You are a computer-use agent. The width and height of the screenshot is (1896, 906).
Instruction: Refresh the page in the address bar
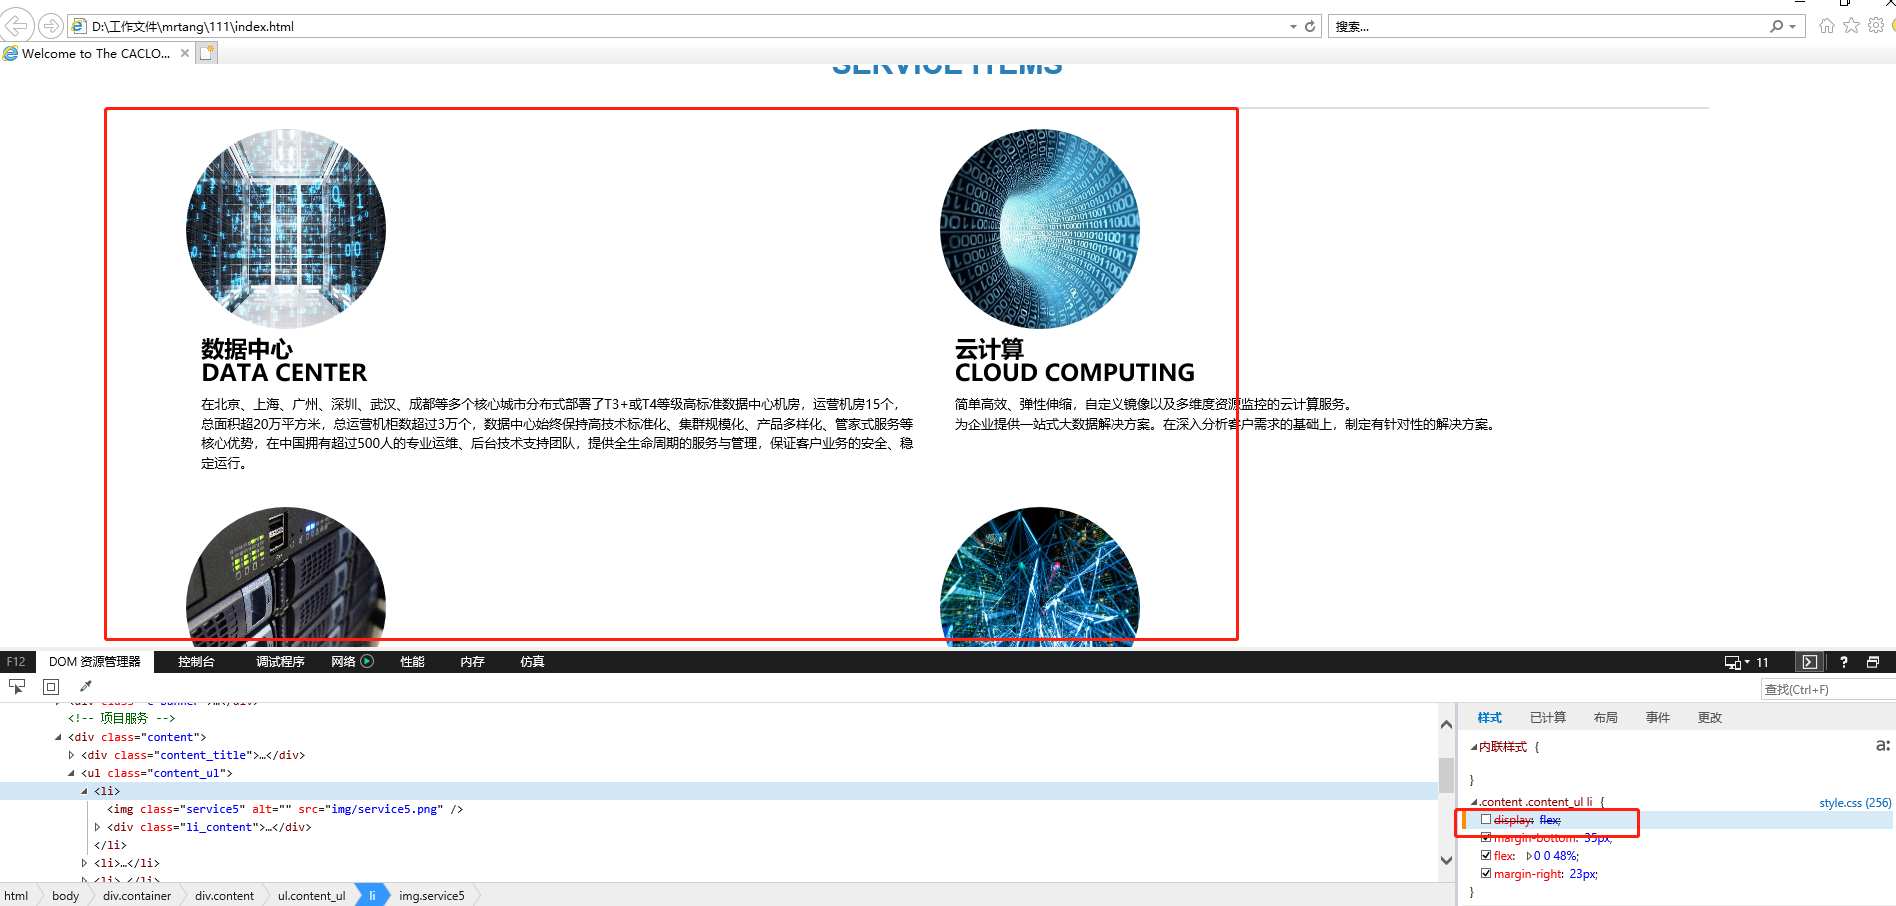(x=1310, y=26)
